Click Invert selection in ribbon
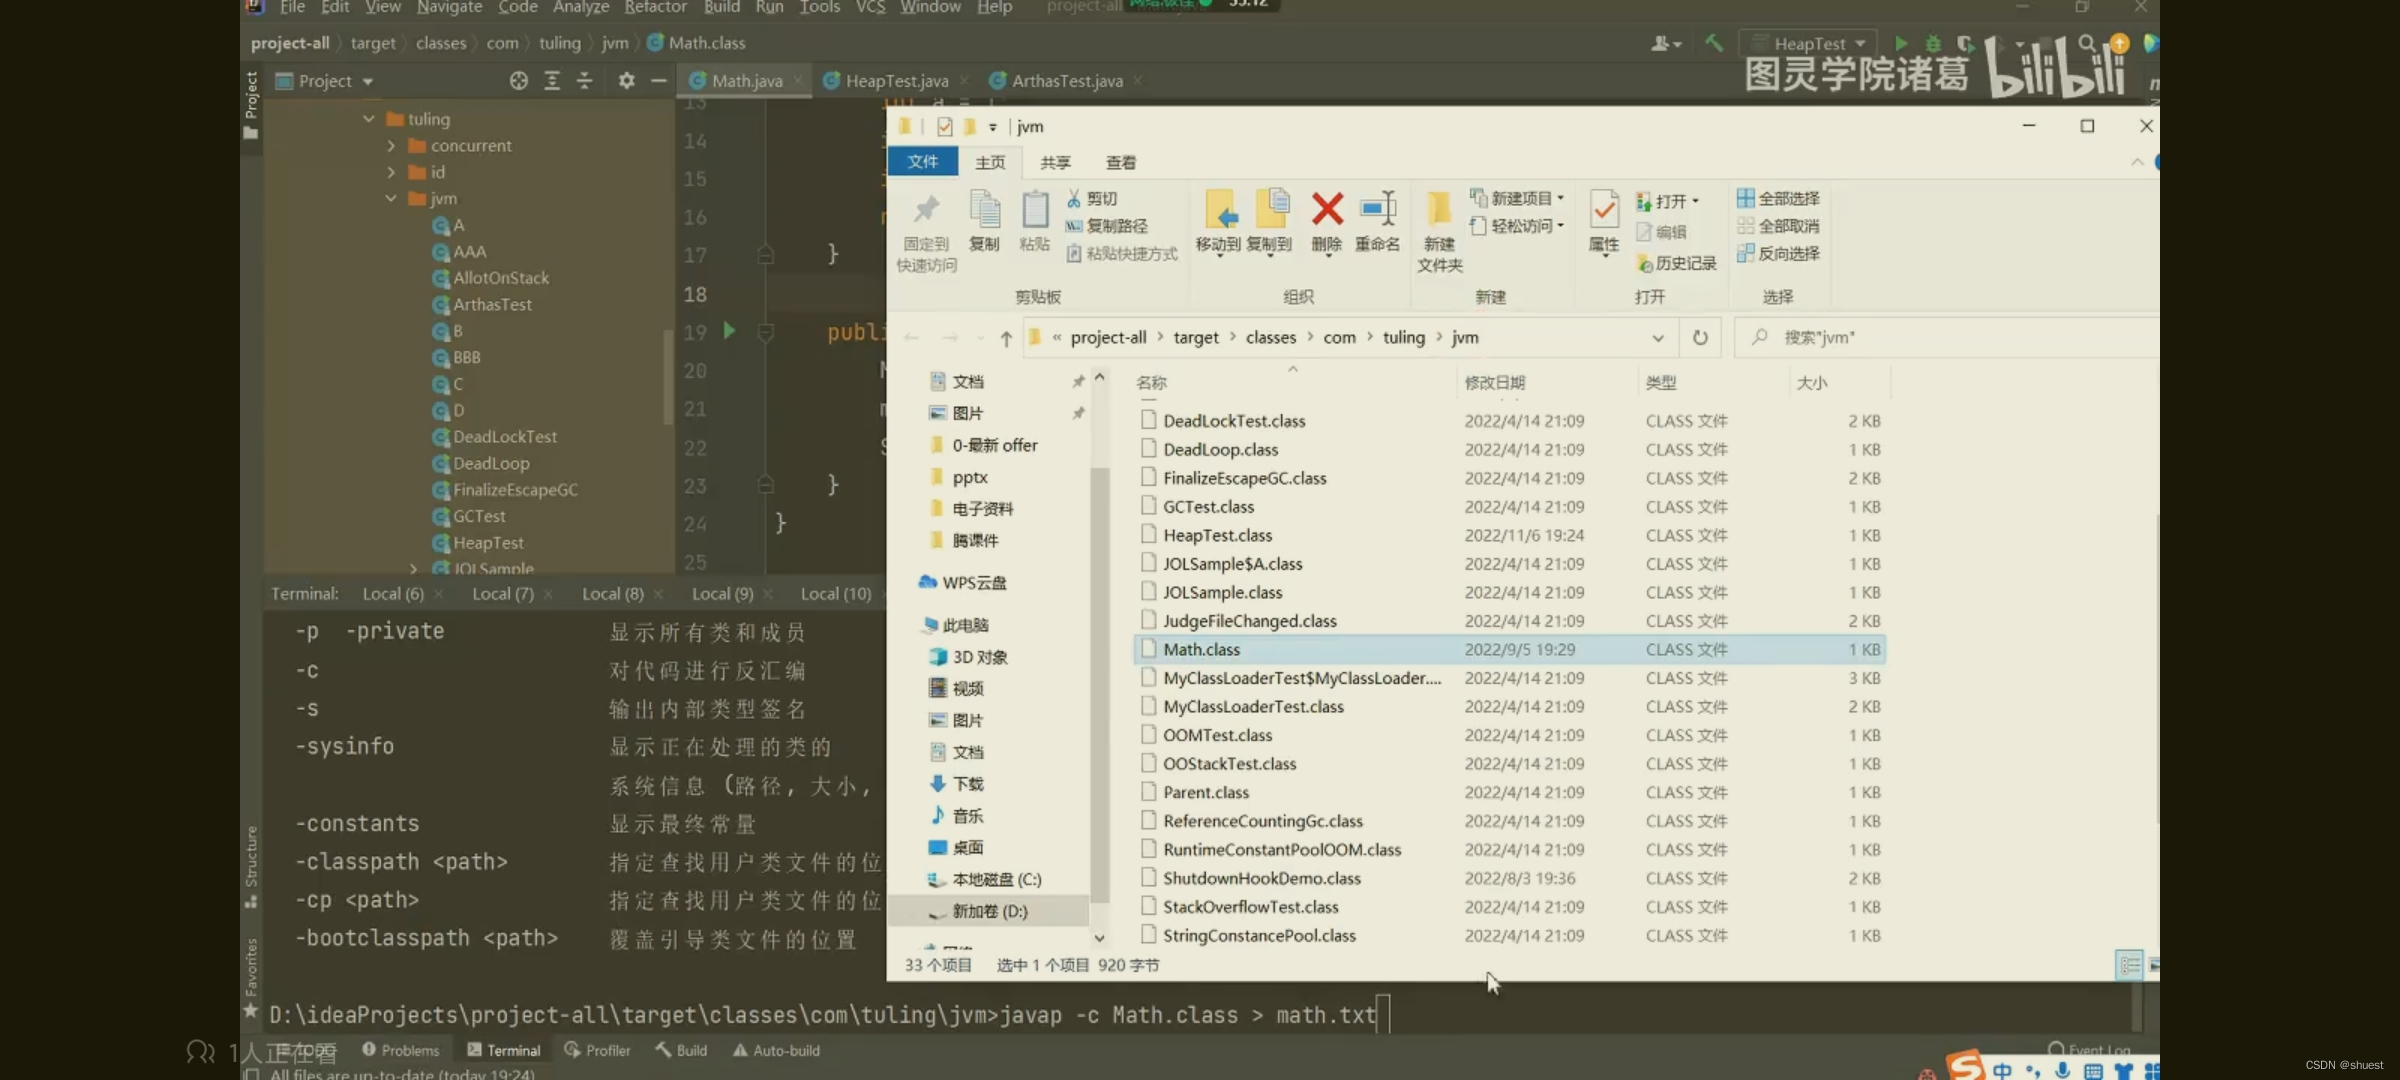 point(1778,253)
